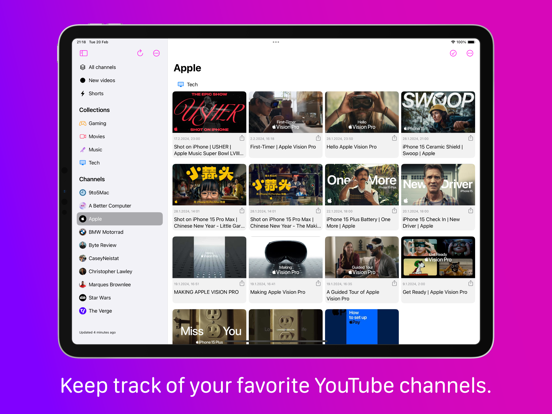Share the iPhone 15 Plus Battery video
The image size is (552, 414).
(x=394, y=211)
